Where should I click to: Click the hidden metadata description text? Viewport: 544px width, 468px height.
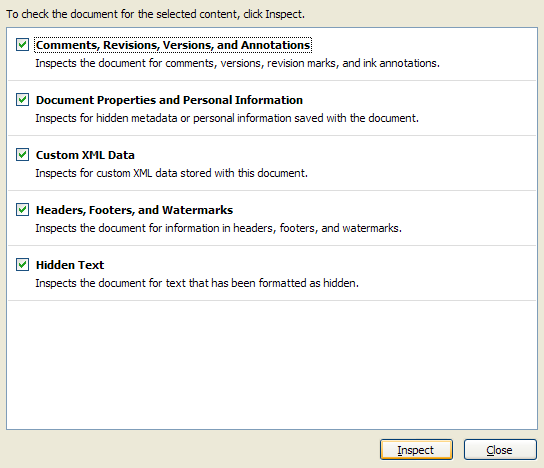tap(227, 118)
